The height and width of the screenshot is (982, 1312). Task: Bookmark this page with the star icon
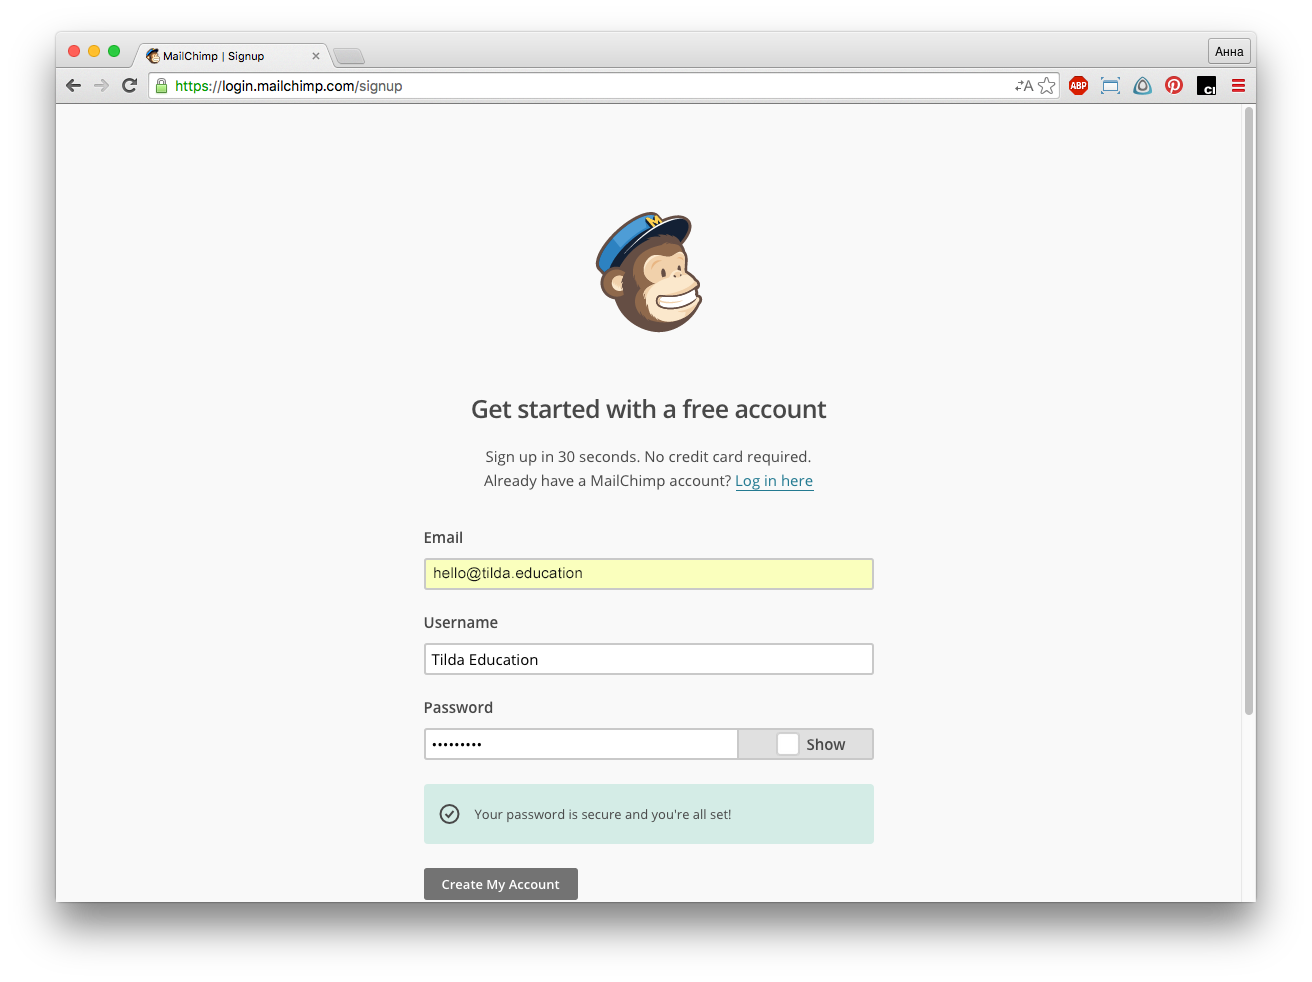pos(1046,86)
